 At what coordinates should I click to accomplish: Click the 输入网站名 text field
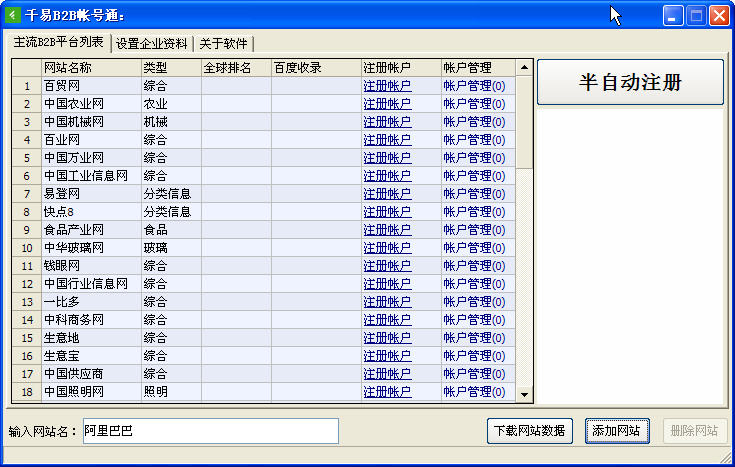tap(210, 431)
